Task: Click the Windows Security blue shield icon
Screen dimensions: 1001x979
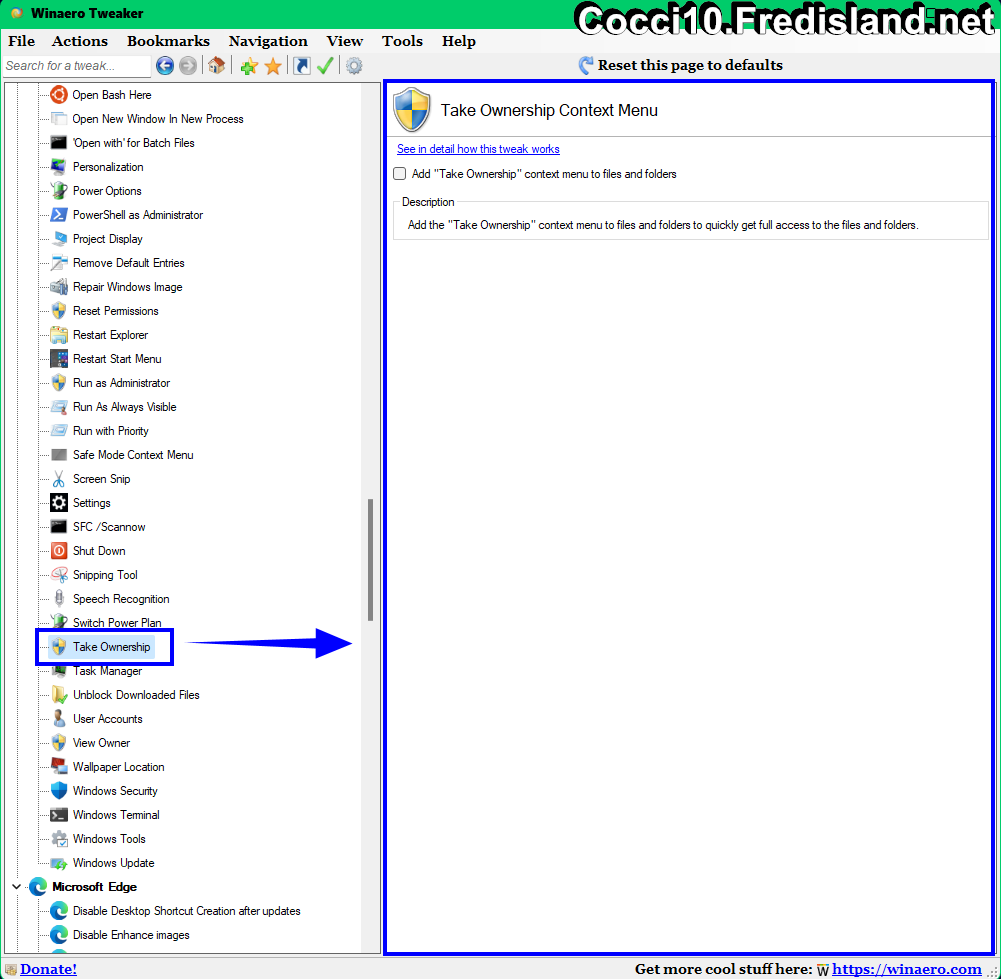Action: coord(59,791)
